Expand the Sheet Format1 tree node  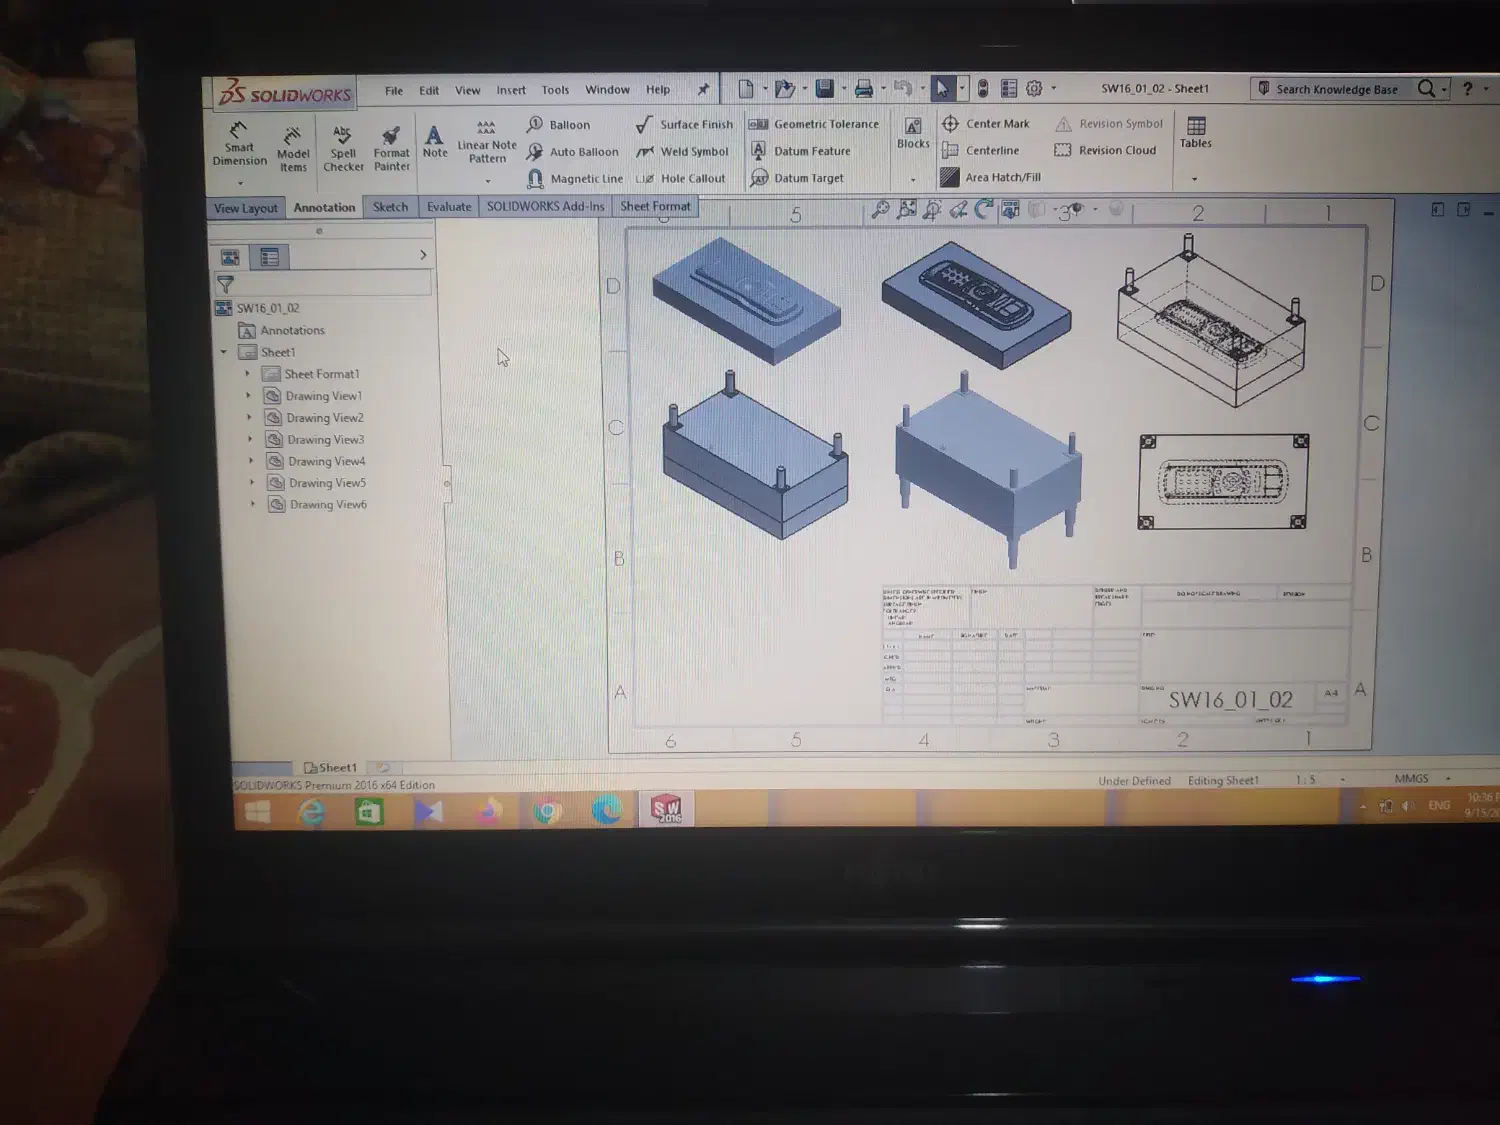pyautogui.click(x=248, y=374)
